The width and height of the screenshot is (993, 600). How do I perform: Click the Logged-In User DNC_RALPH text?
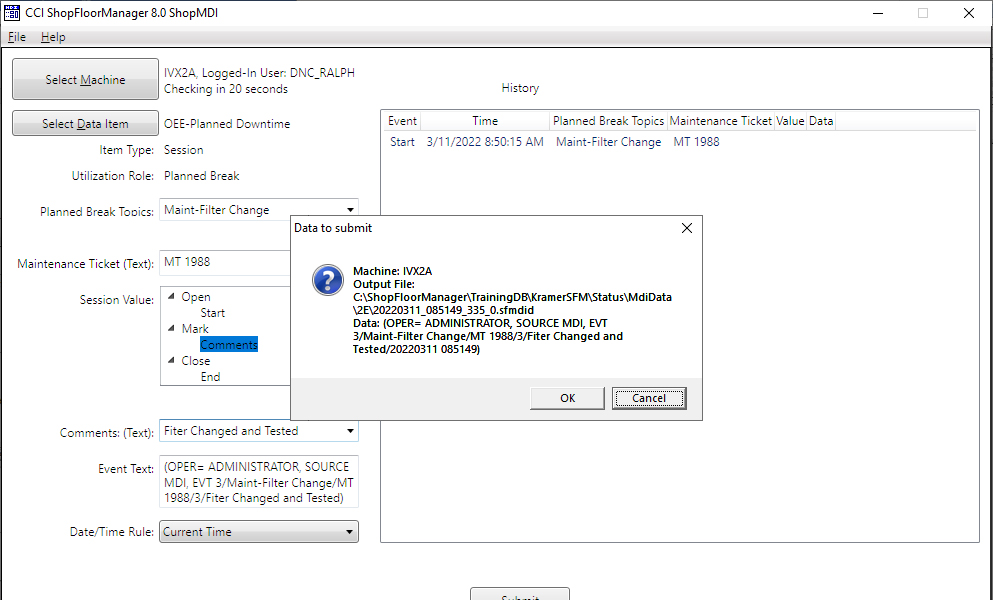click(278, 73)
